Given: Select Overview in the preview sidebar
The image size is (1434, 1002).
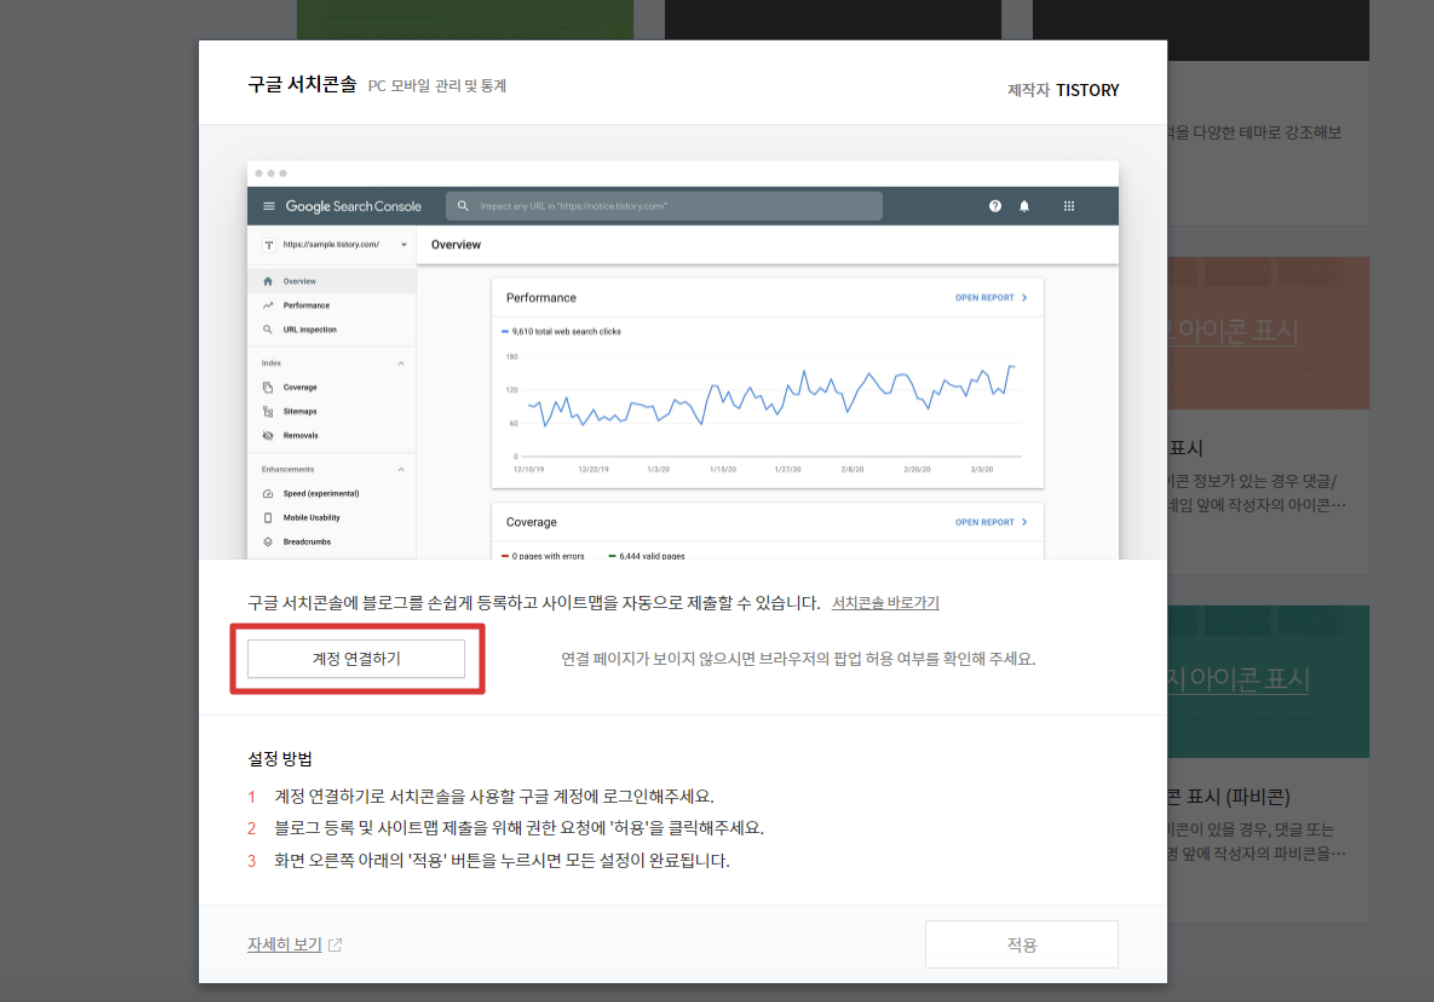Looking at the screenshot, I should pos(332,281).
